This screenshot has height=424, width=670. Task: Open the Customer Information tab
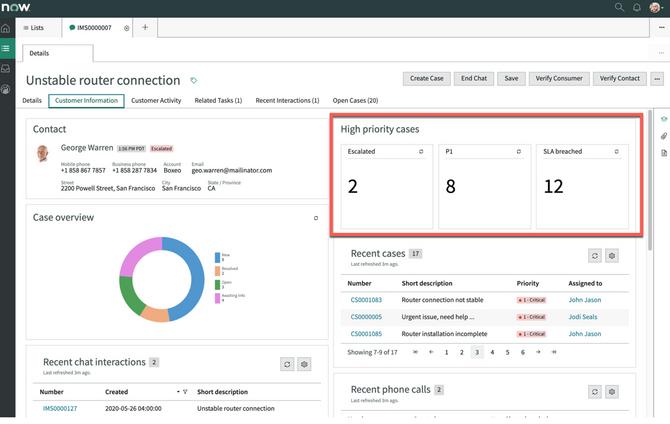point(86,101)
